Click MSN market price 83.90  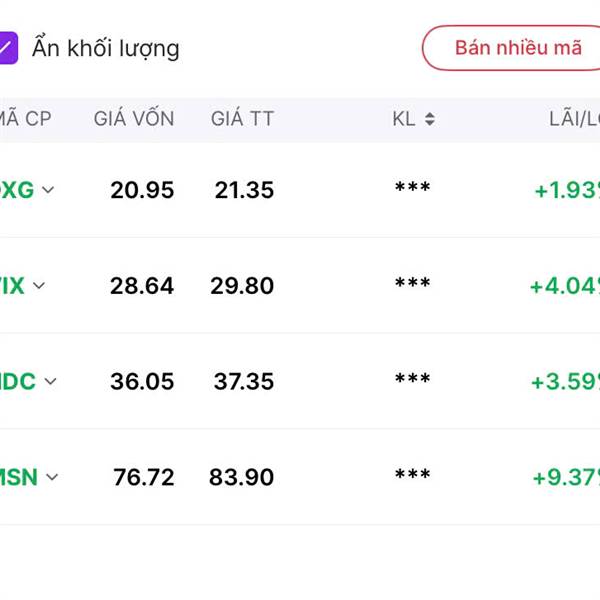tap(241, 478)
